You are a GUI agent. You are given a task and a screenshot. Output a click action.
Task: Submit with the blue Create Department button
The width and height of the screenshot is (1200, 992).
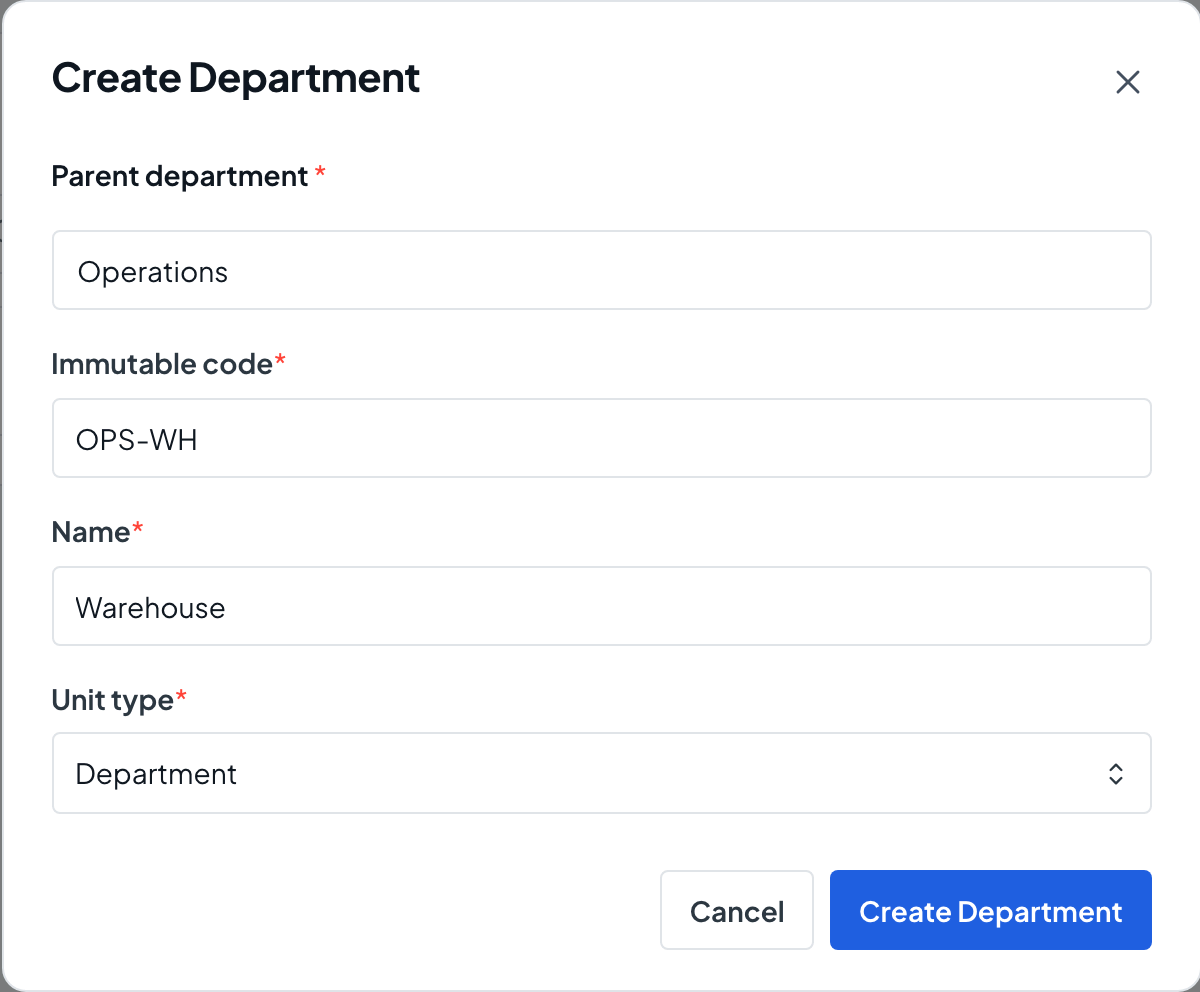[990, 910]
